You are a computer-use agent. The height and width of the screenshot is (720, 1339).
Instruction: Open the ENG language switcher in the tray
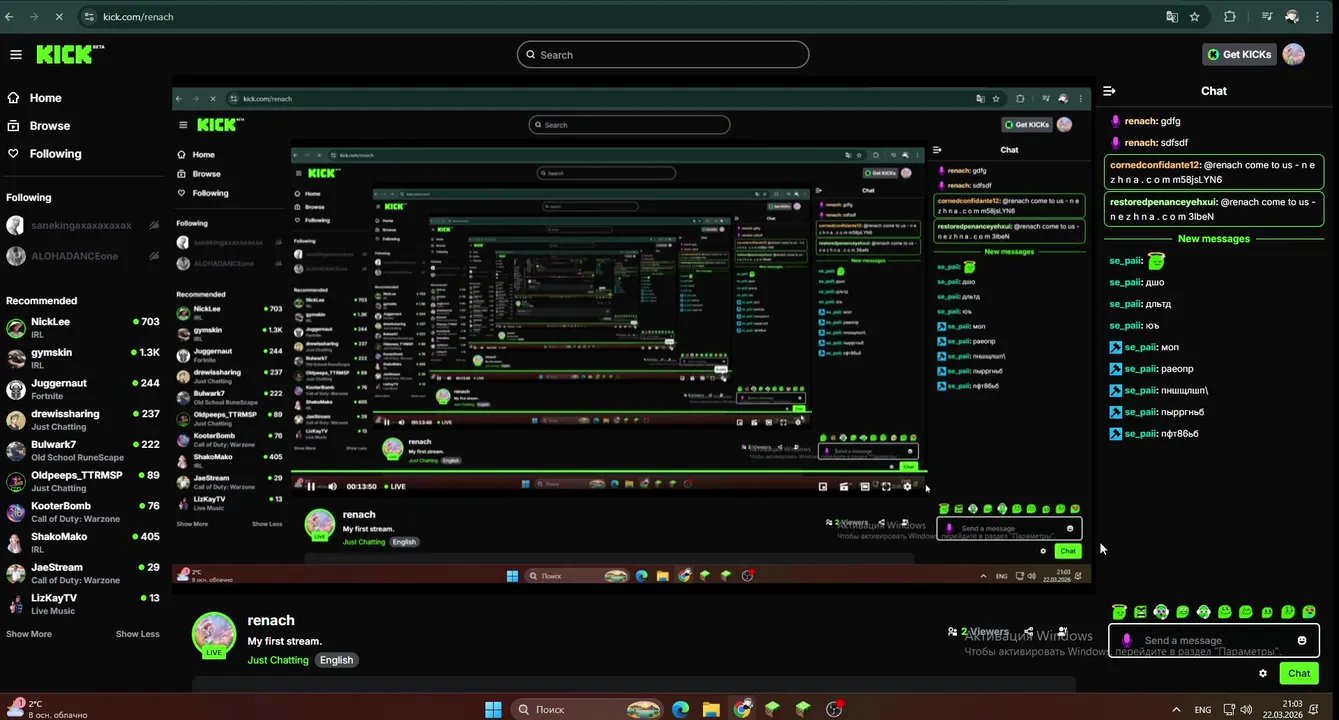point(1203,710)
